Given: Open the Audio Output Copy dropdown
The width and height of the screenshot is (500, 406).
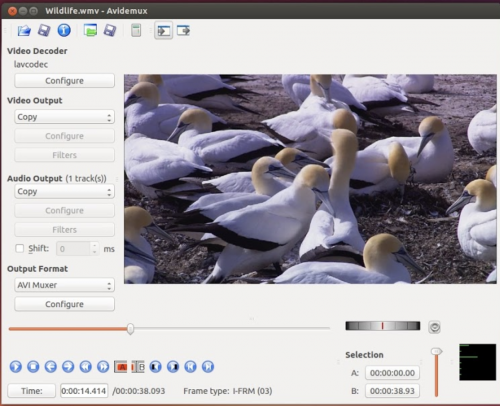Looking at the screenshot, I should [64, 192].
